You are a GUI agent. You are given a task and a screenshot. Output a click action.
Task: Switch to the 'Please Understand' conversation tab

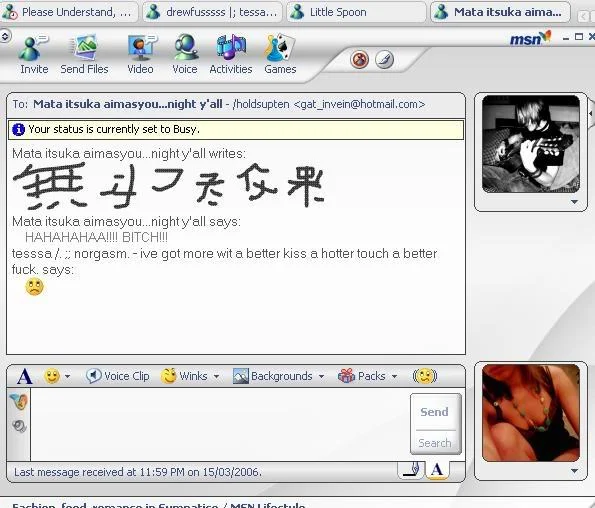click(x=69, y=12)
